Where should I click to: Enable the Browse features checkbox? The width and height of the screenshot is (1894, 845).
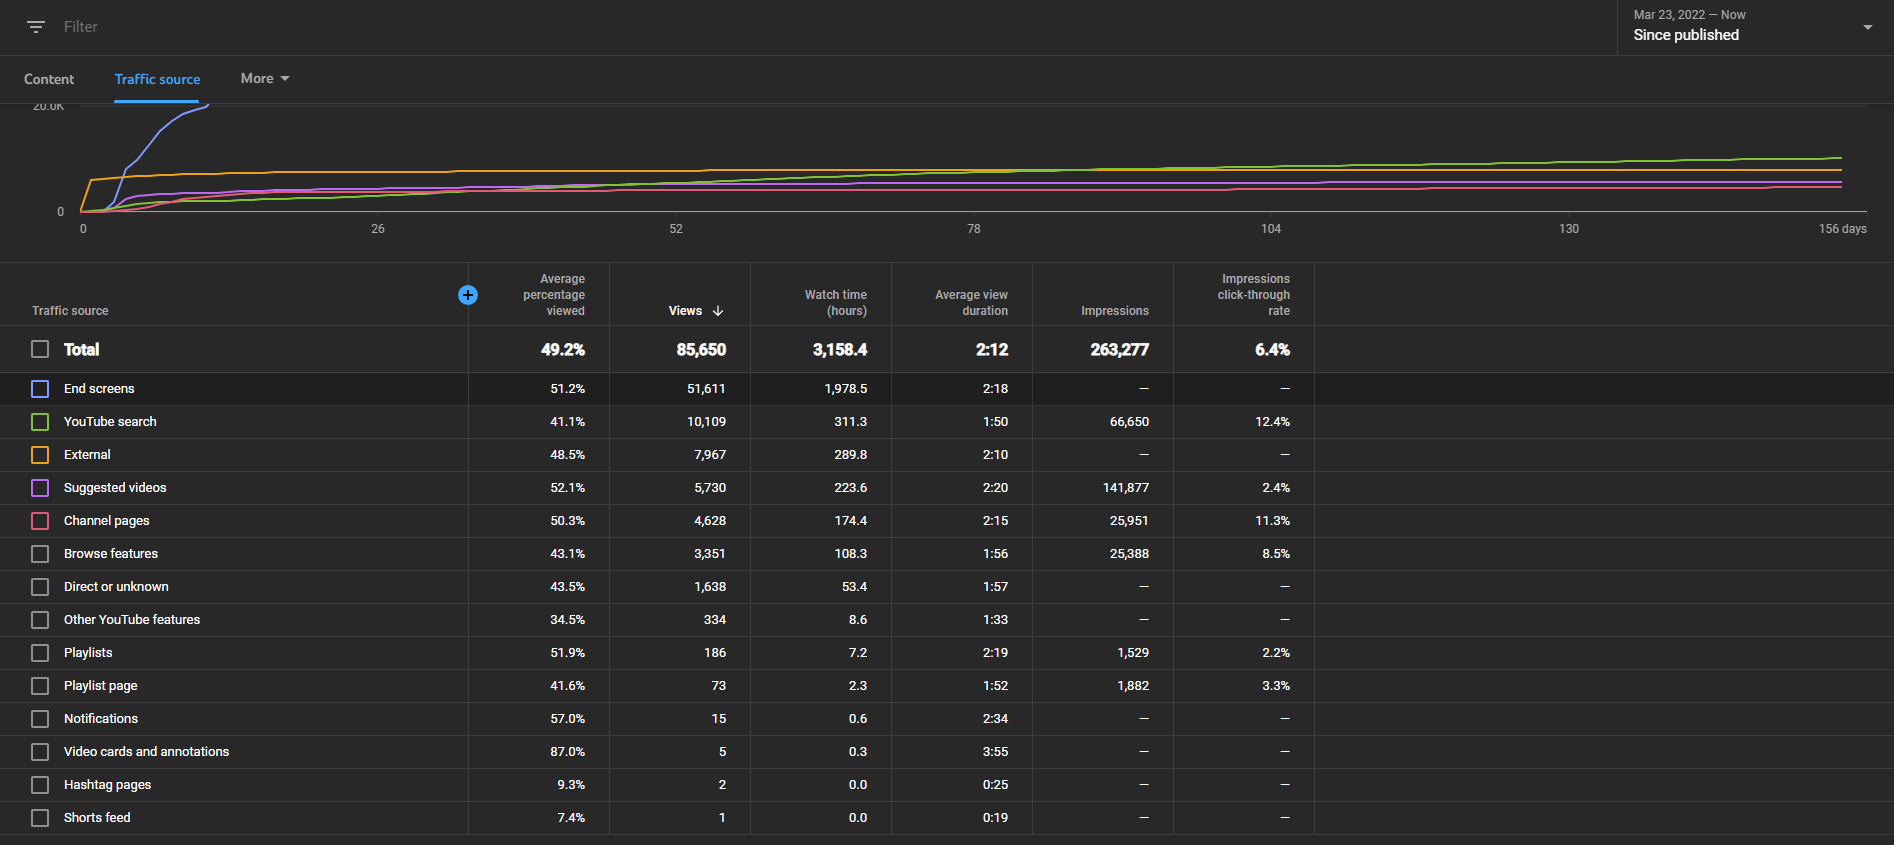click(40, 554)
